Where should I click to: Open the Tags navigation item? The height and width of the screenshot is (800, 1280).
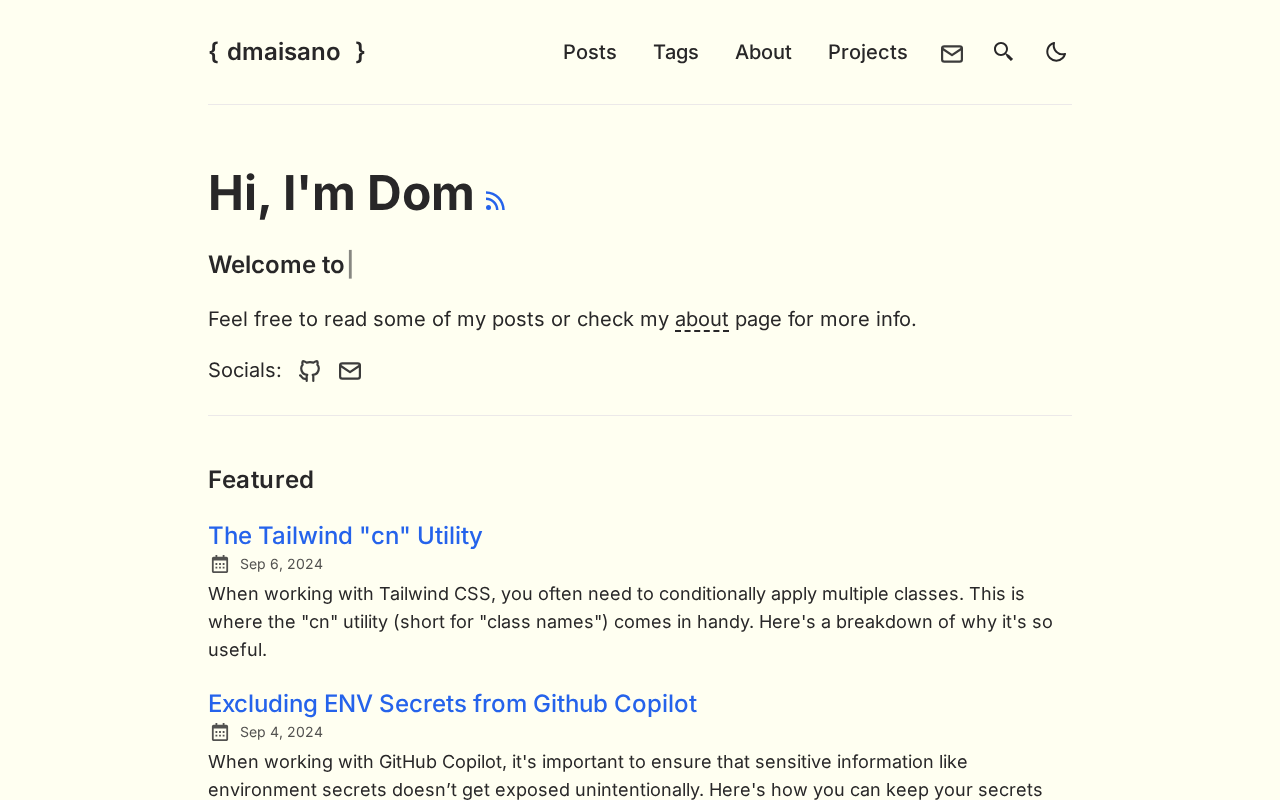click(676, 52)
